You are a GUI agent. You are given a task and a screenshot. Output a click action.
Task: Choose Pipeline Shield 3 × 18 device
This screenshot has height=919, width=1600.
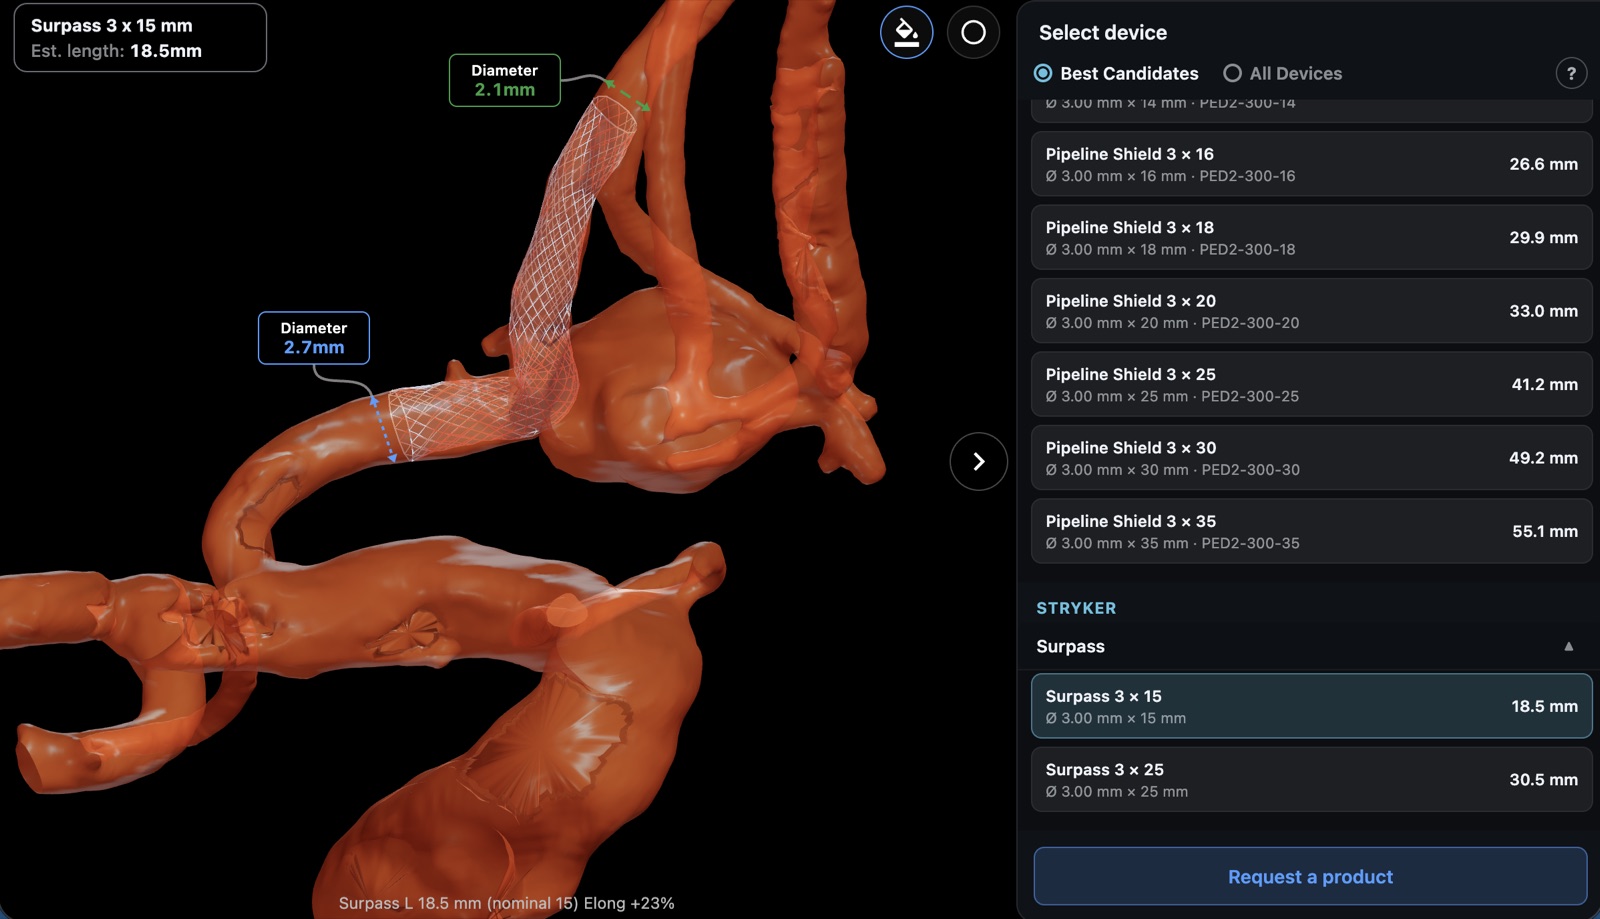click(x=1311, y=237)
